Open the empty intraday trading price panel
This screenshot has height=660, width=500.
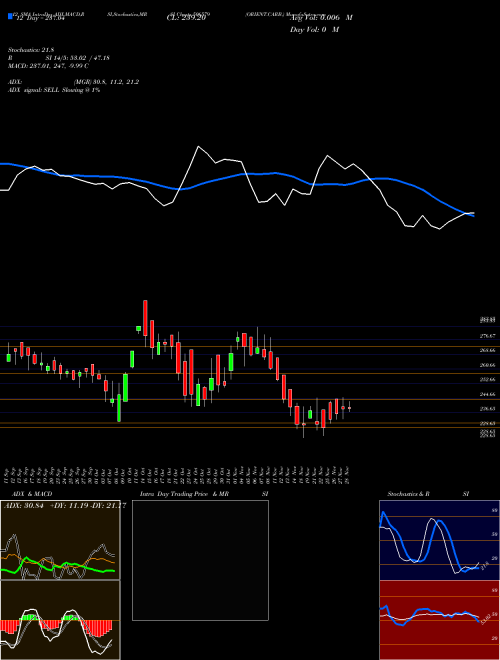click(x=200, y=560)
